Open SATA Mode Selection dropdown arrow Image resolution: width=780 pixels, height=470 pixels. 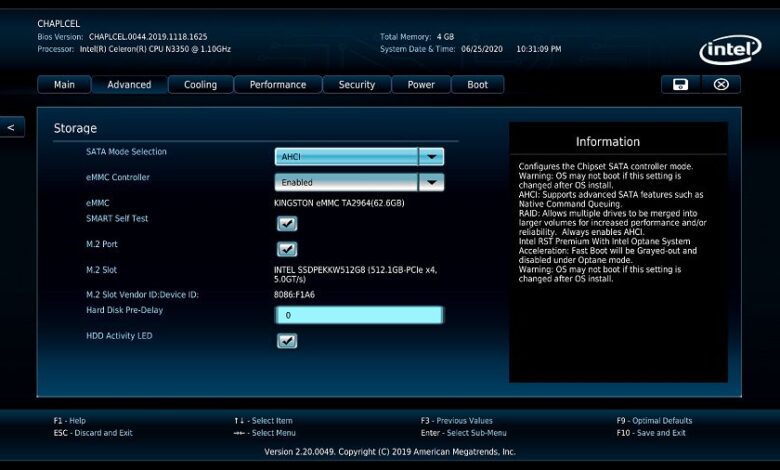coord(431,157)
